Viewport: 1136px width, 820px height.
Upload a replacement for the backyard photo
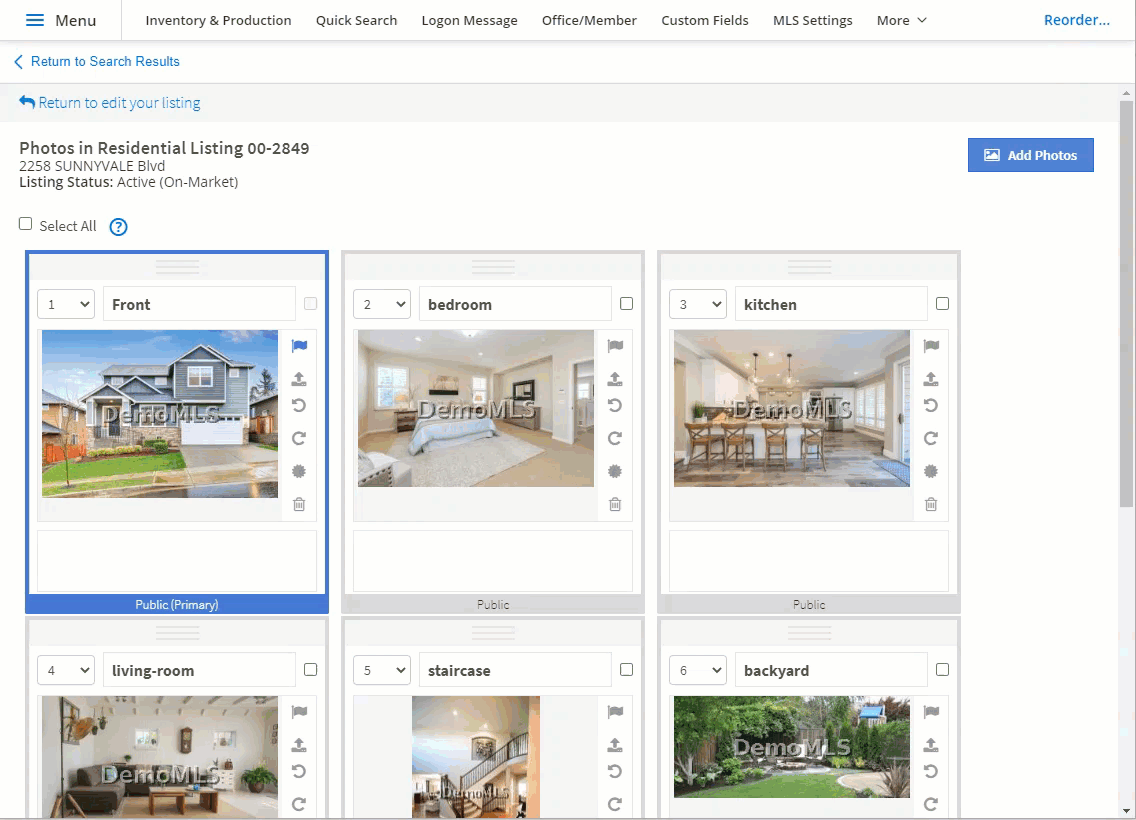click(x=931, y=744)
